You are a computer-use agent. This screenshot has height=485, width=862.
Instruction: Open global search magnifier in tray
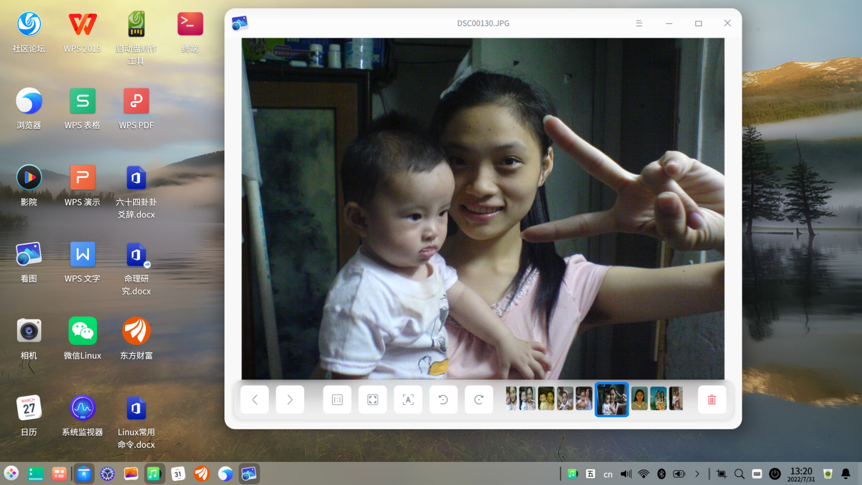739,473
